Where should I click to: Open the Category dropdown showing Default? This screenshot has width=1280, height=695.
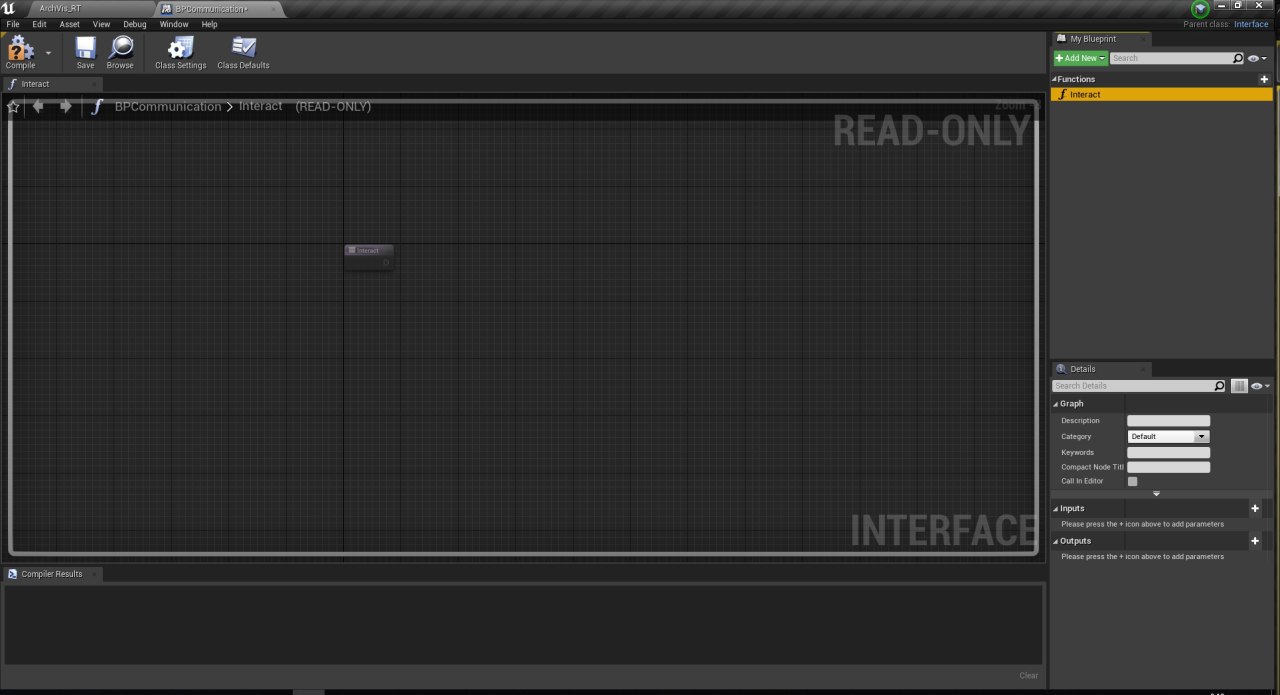(x=1169, y=437)
